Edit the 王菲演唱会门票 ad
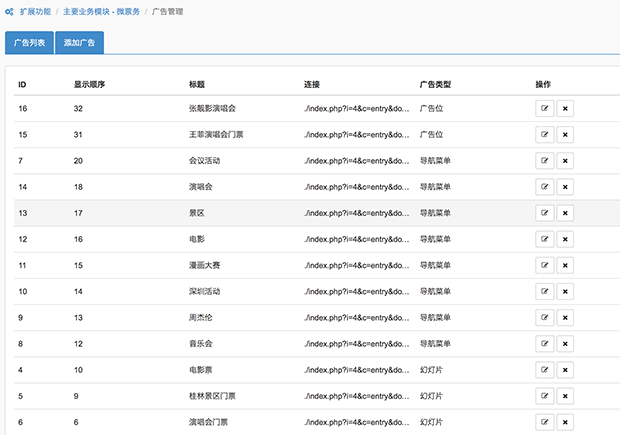Screen dimensions: 620x435 [x=544, y=134]
